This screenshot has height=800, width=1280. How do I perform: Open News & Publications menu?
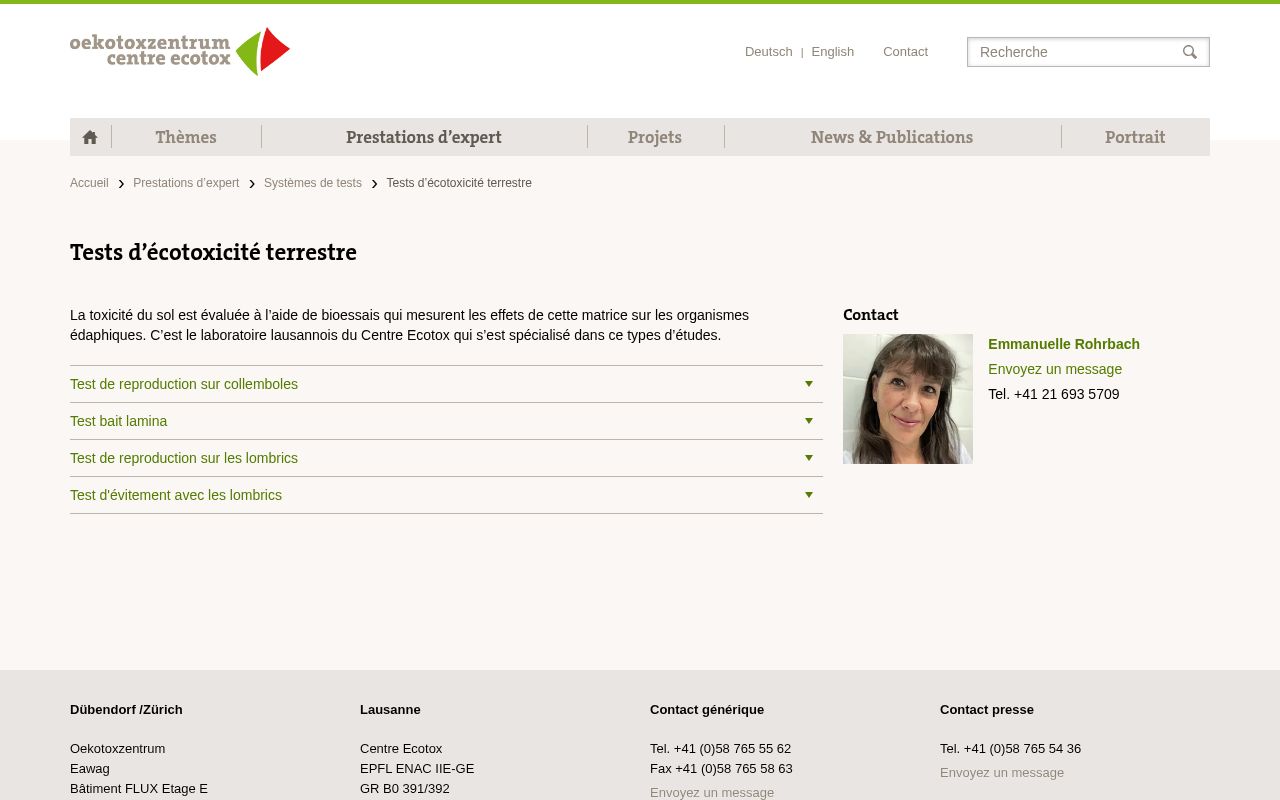892,137
